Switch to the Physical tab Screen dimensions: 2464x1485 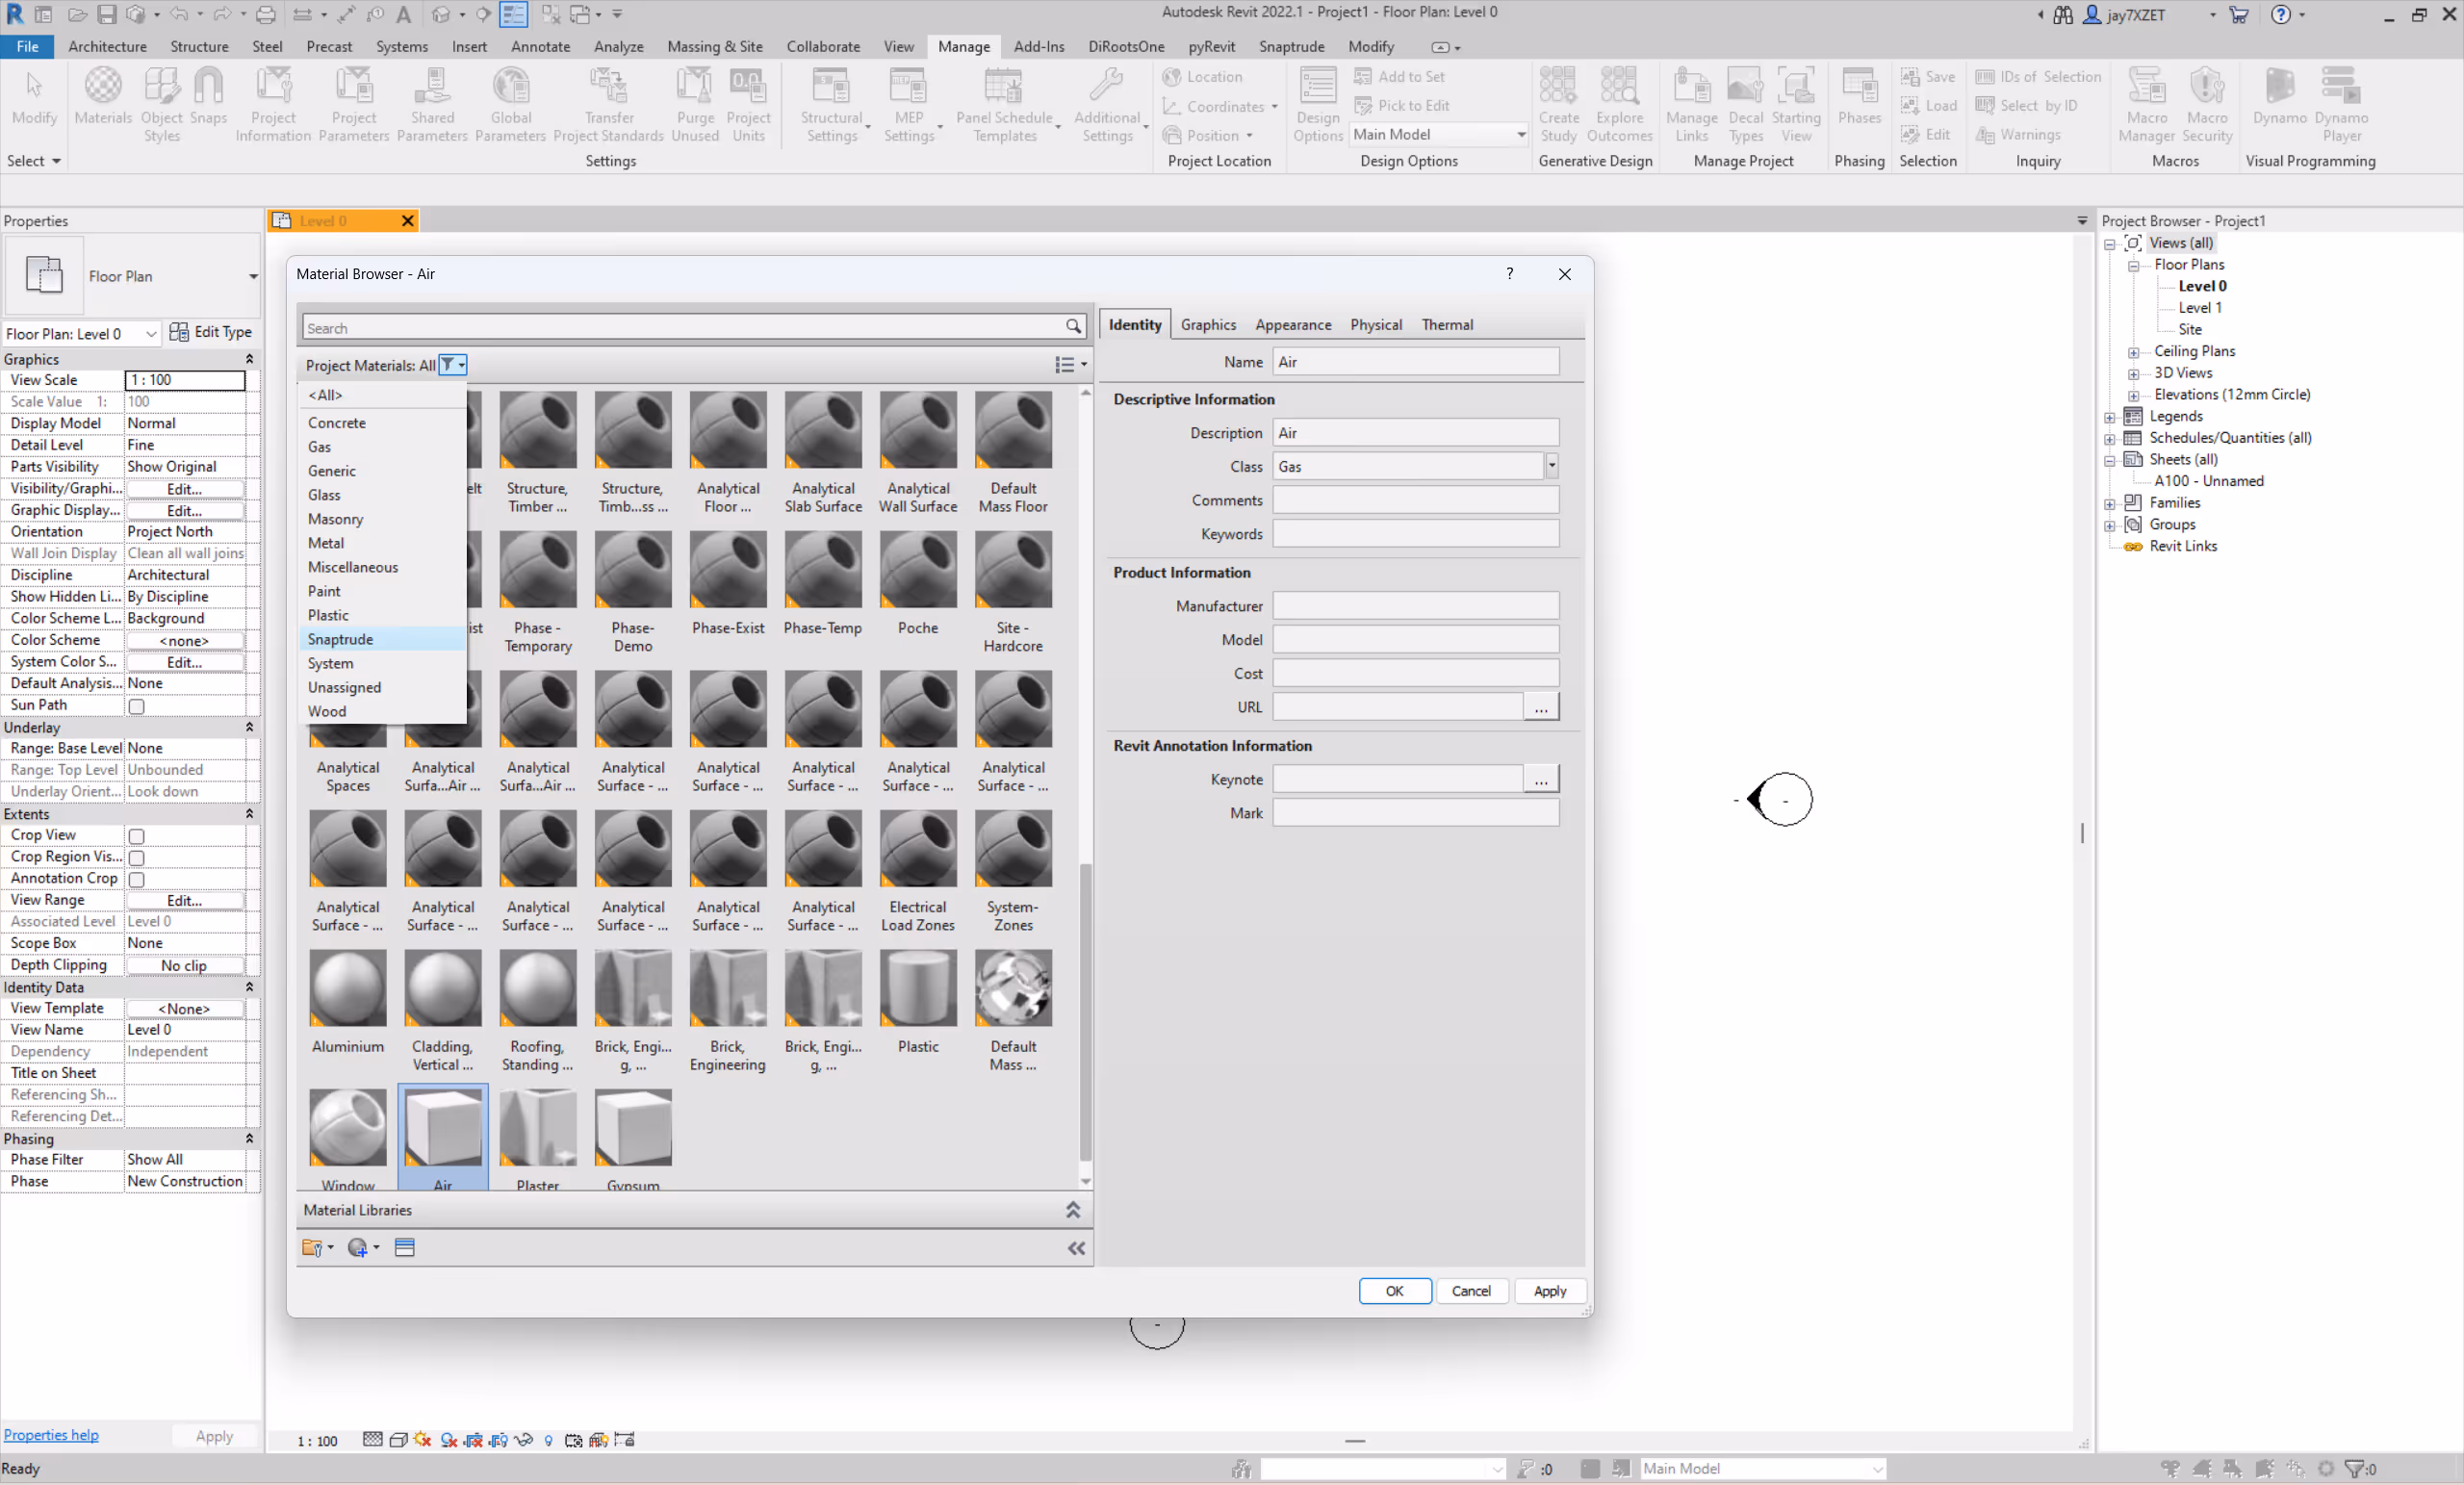[1376, 324]
